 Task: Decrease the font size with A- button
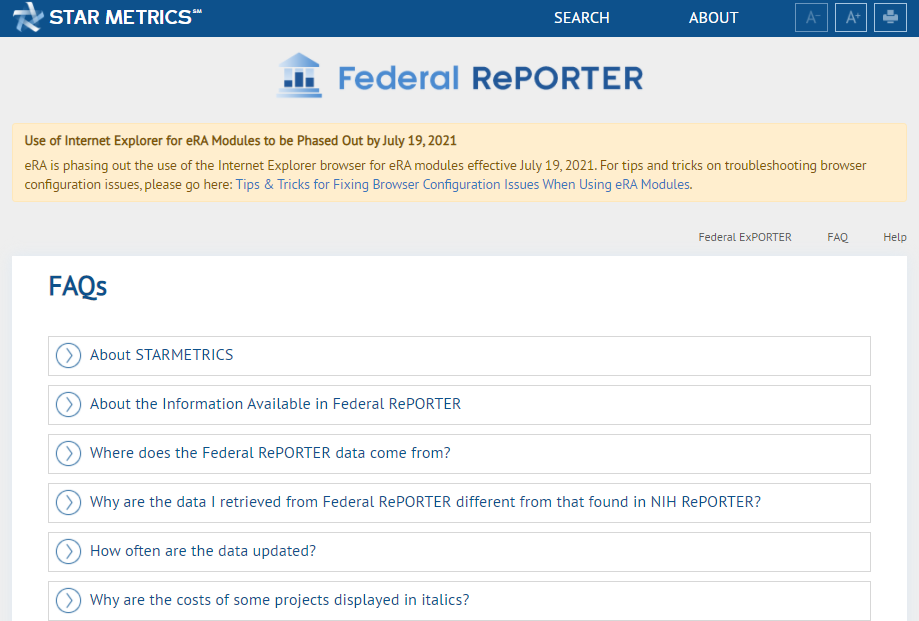(x=811, y=18)
